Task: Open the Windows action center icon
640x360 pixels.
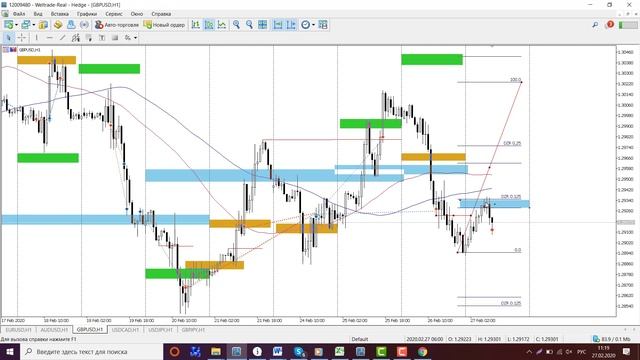Action: [x=627, y=351]
